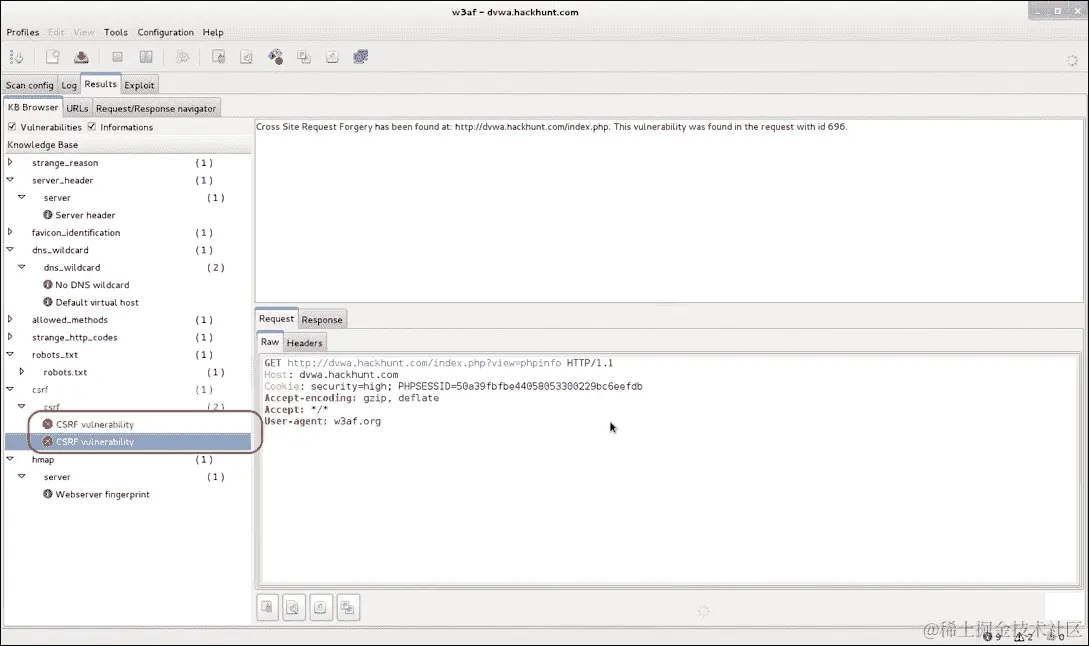Select the 'favicon_identification' row label
Screen dimensions: 1089x646
point(76,232)
